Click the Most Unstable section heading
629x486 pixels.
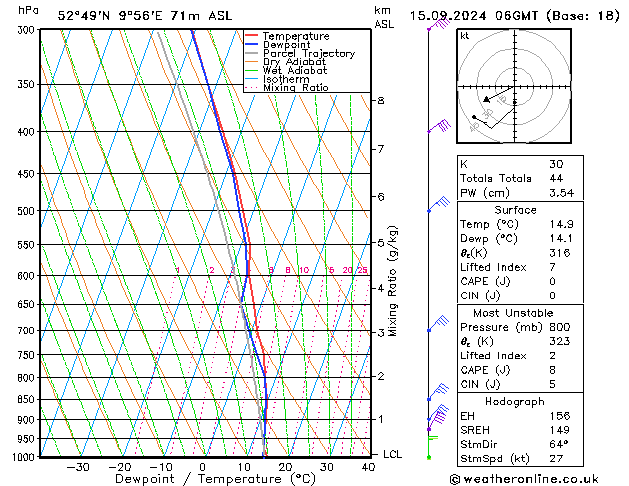513,313
